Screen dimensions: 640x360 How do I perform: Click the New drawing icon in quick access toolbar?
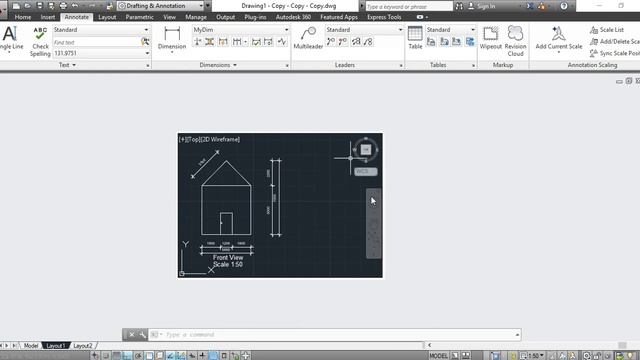pyautogui.click(x=16, y=6)
